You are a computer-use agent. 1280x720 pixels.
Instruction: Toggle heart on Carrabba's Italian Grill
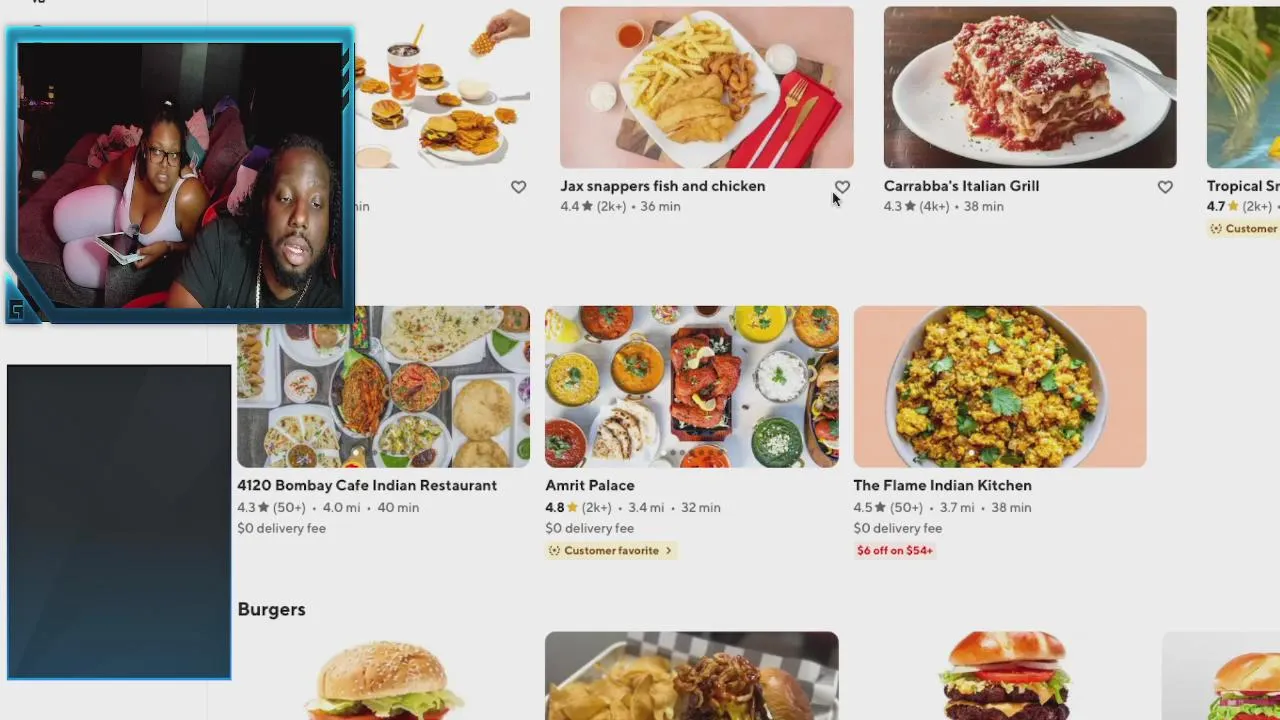[1165, 187]
